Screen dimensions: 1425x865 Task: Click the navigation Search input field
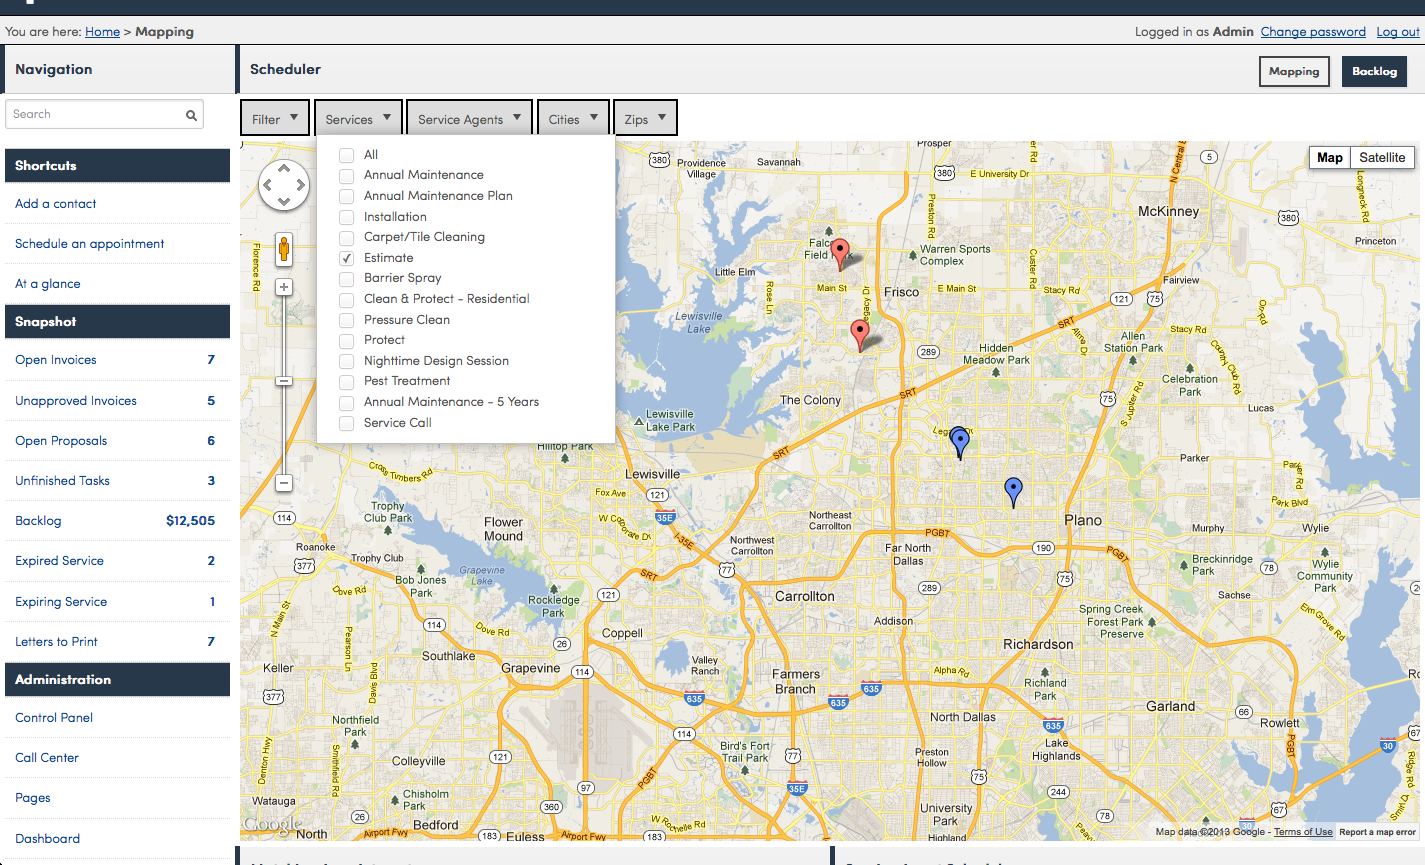95,115
